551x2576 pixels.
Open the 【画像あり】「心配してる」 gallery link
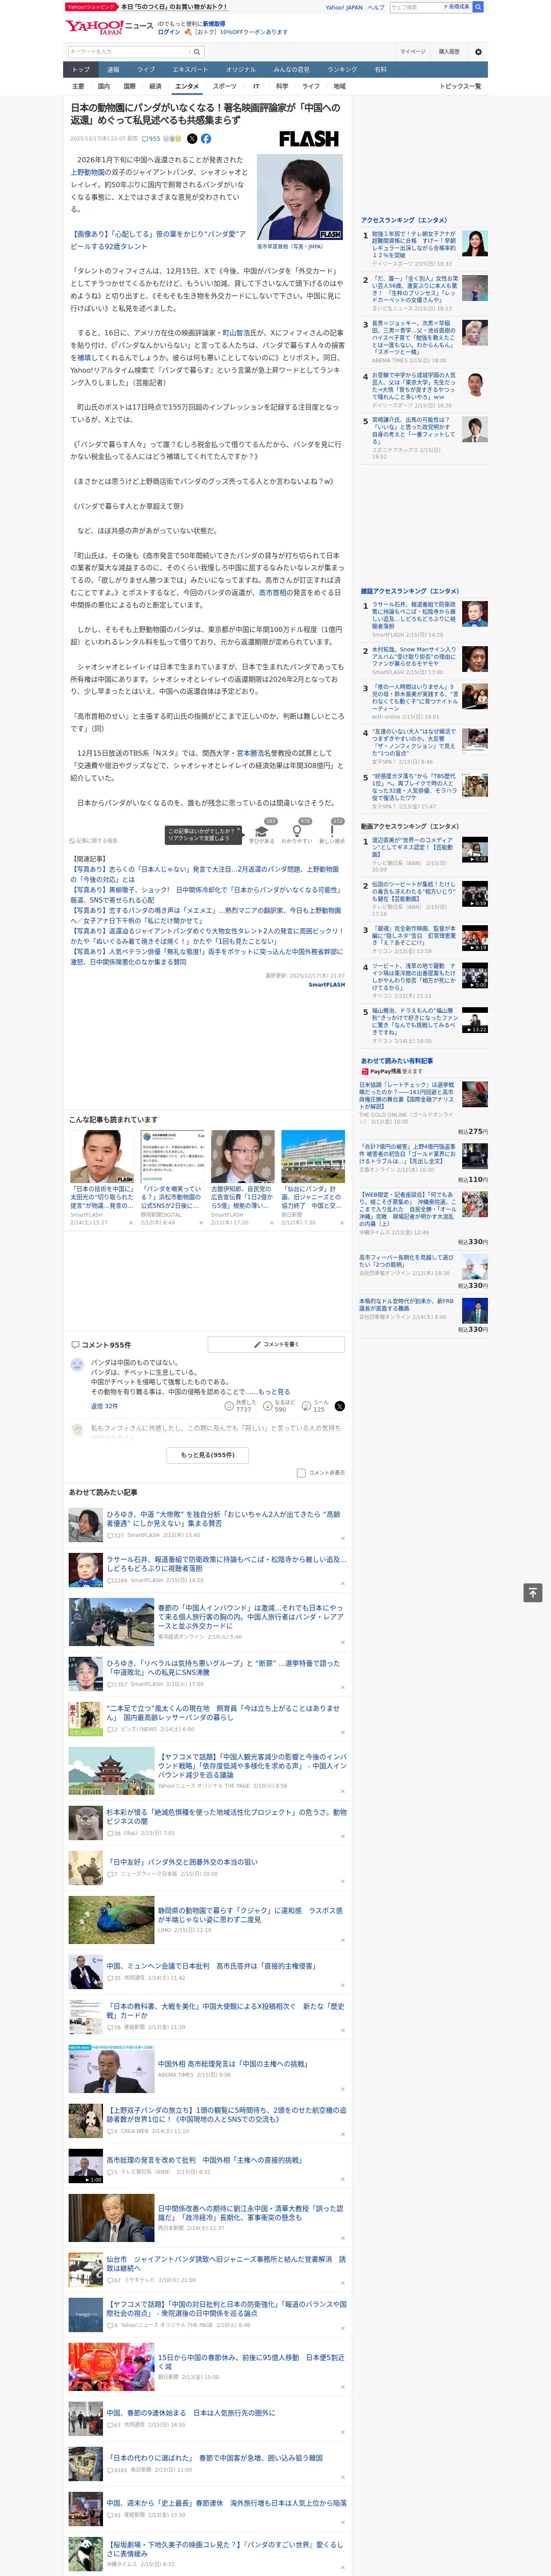158,240
